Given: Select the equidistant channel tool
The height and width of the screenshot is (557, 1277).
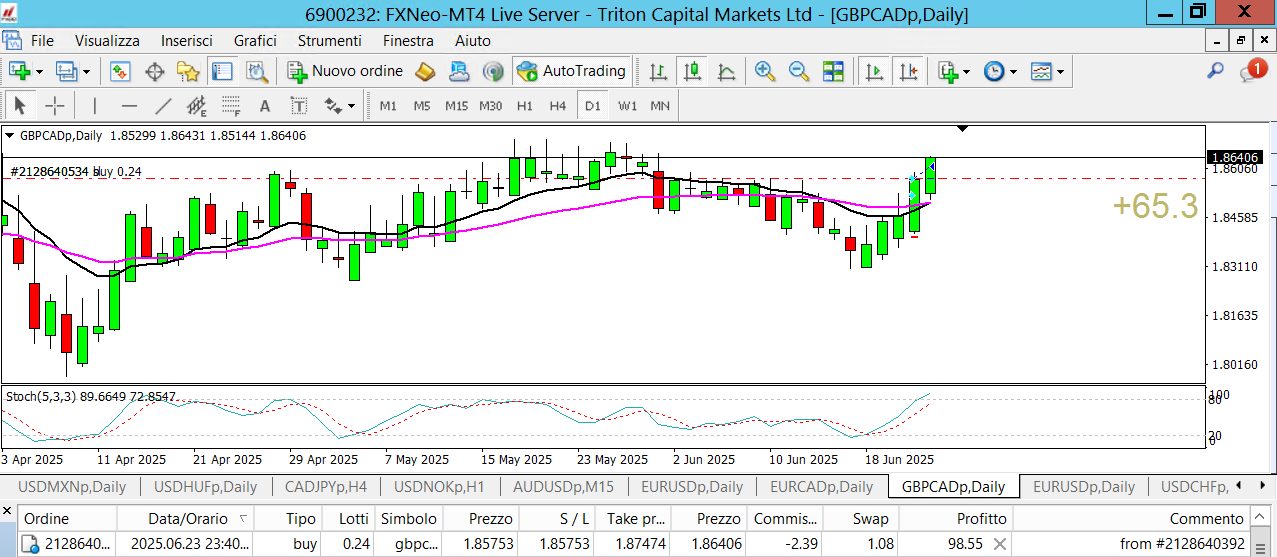Looking at the screenshot, I should tap(197, 105).
